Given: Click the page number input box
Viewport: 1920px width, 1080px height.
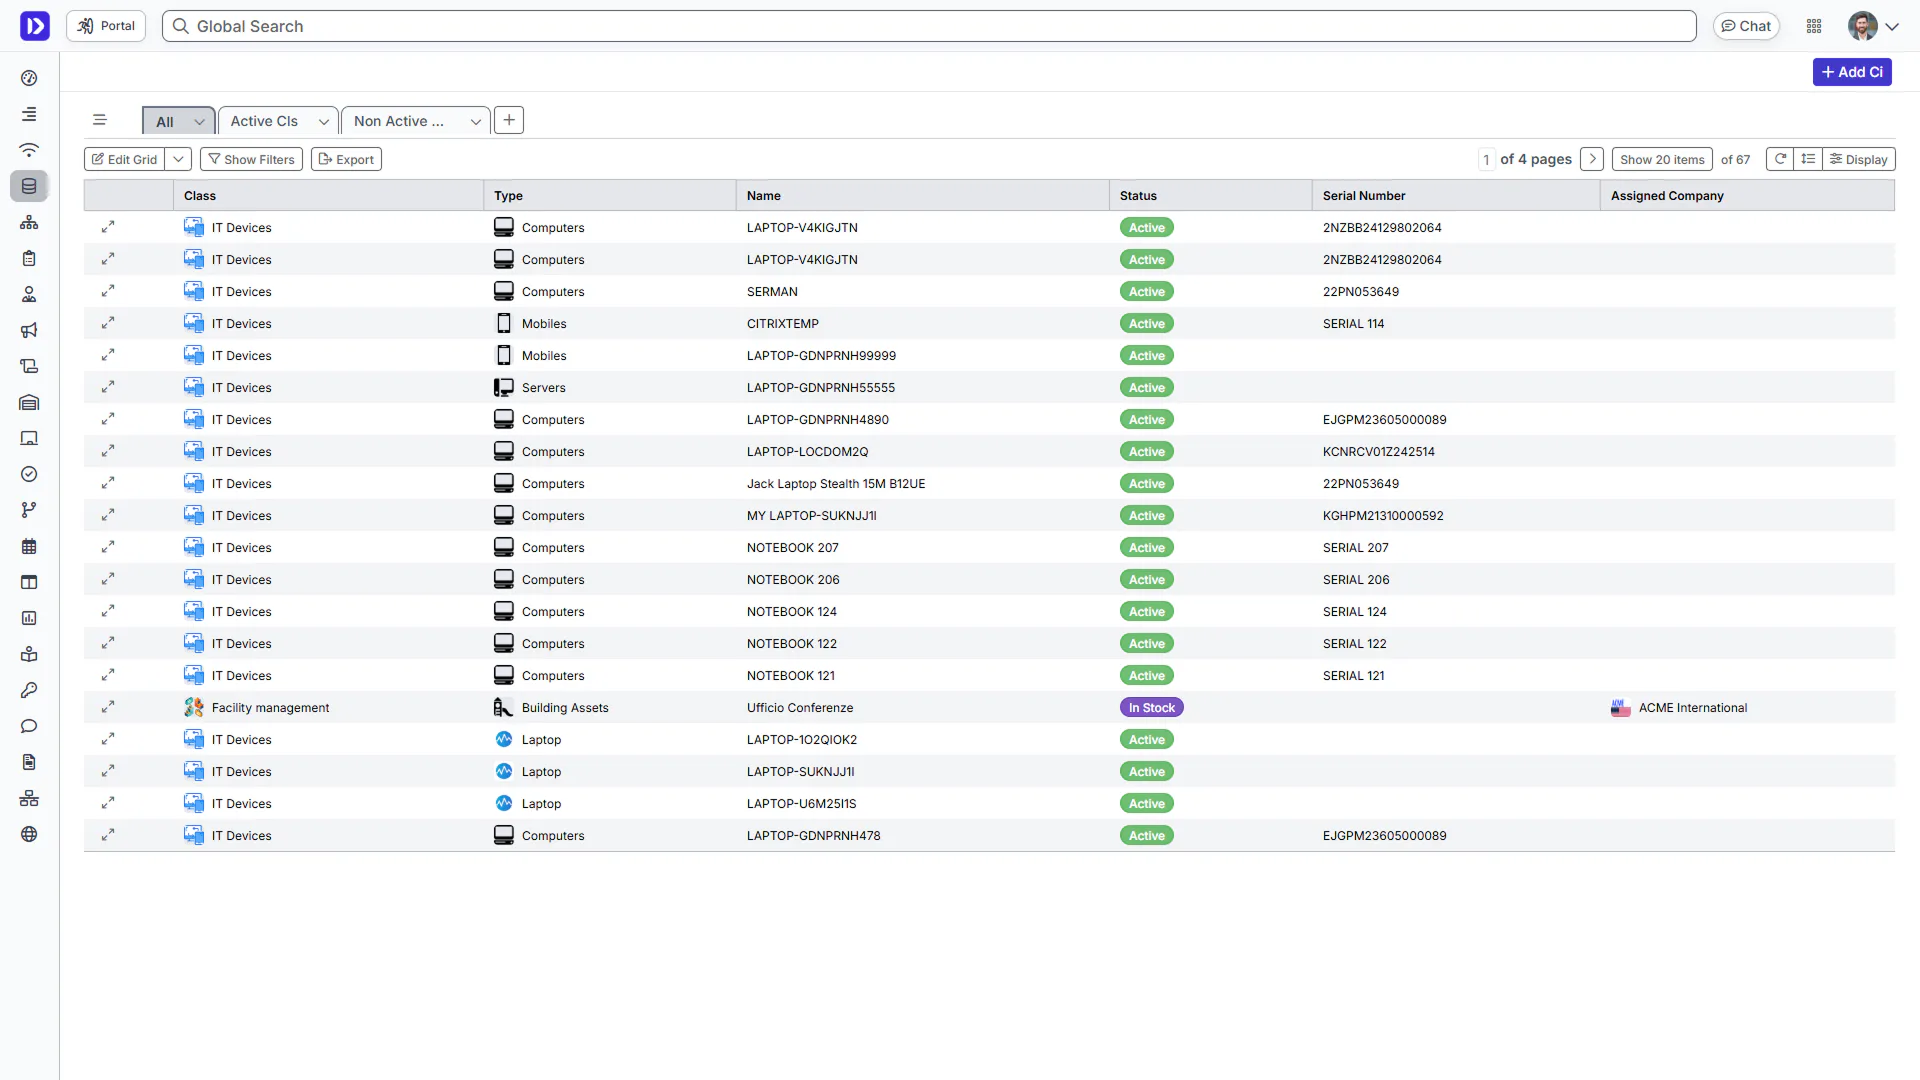Looking at the screenshot, I should click(x=1486, y=159).
